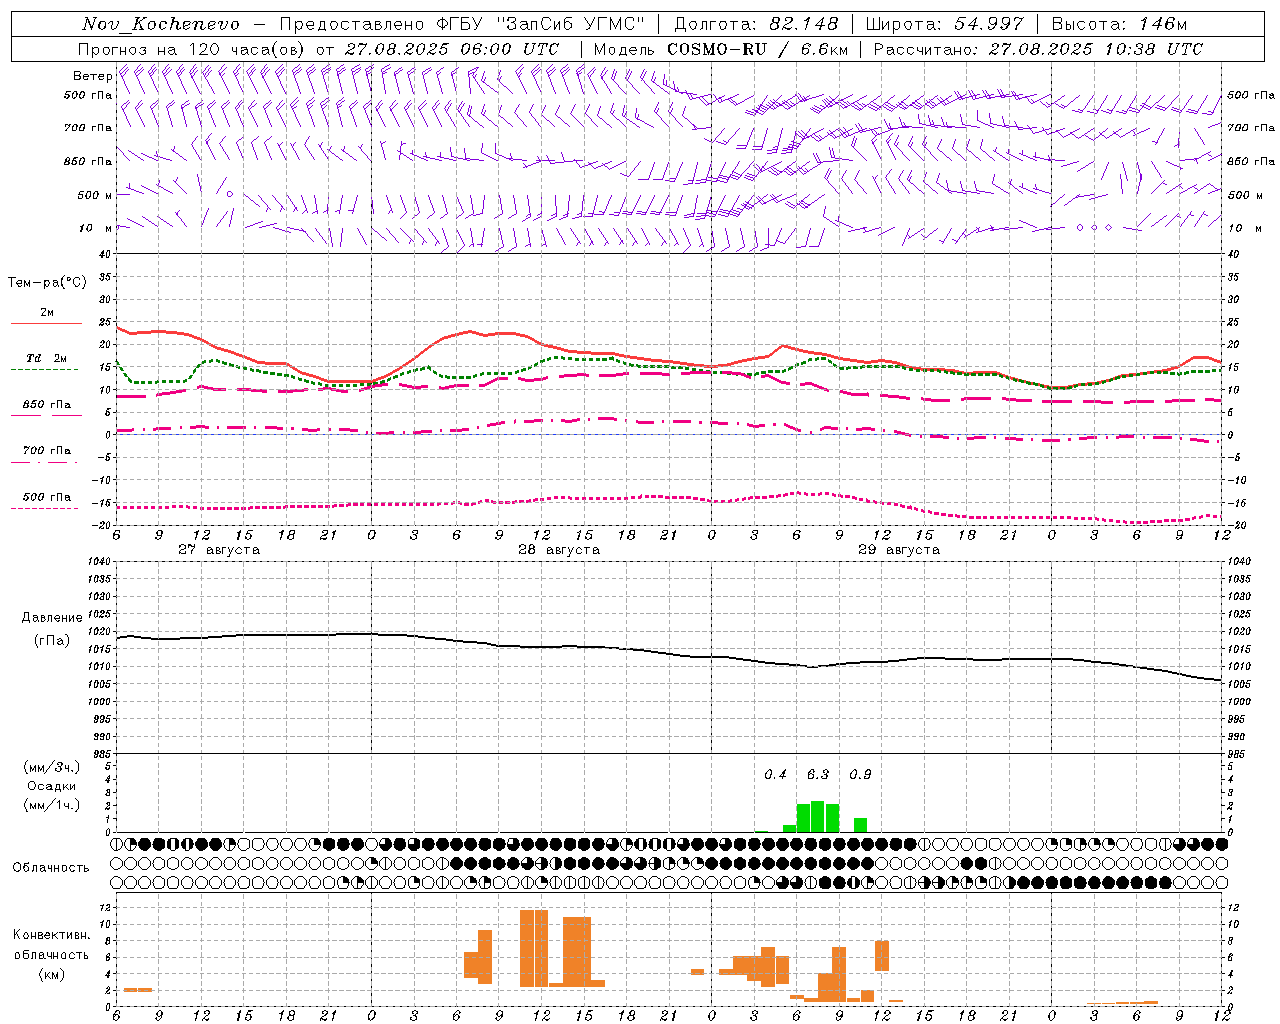Click the '(км)' unit label under convective cloudiness
This screenshot has height=1024, width=1280.
52,974
